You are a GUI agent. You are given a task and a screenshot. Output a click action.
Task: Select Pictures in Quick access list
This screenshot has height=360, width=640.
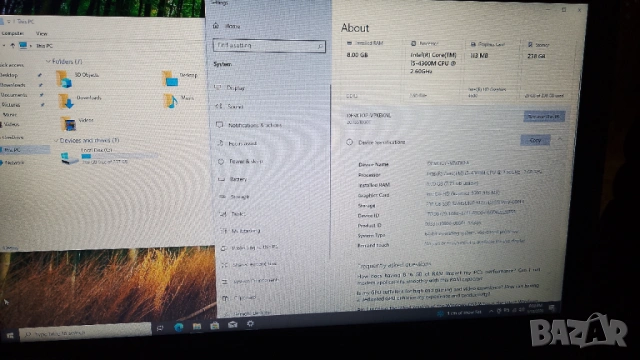pyautogui.click(x=11, y=105)
